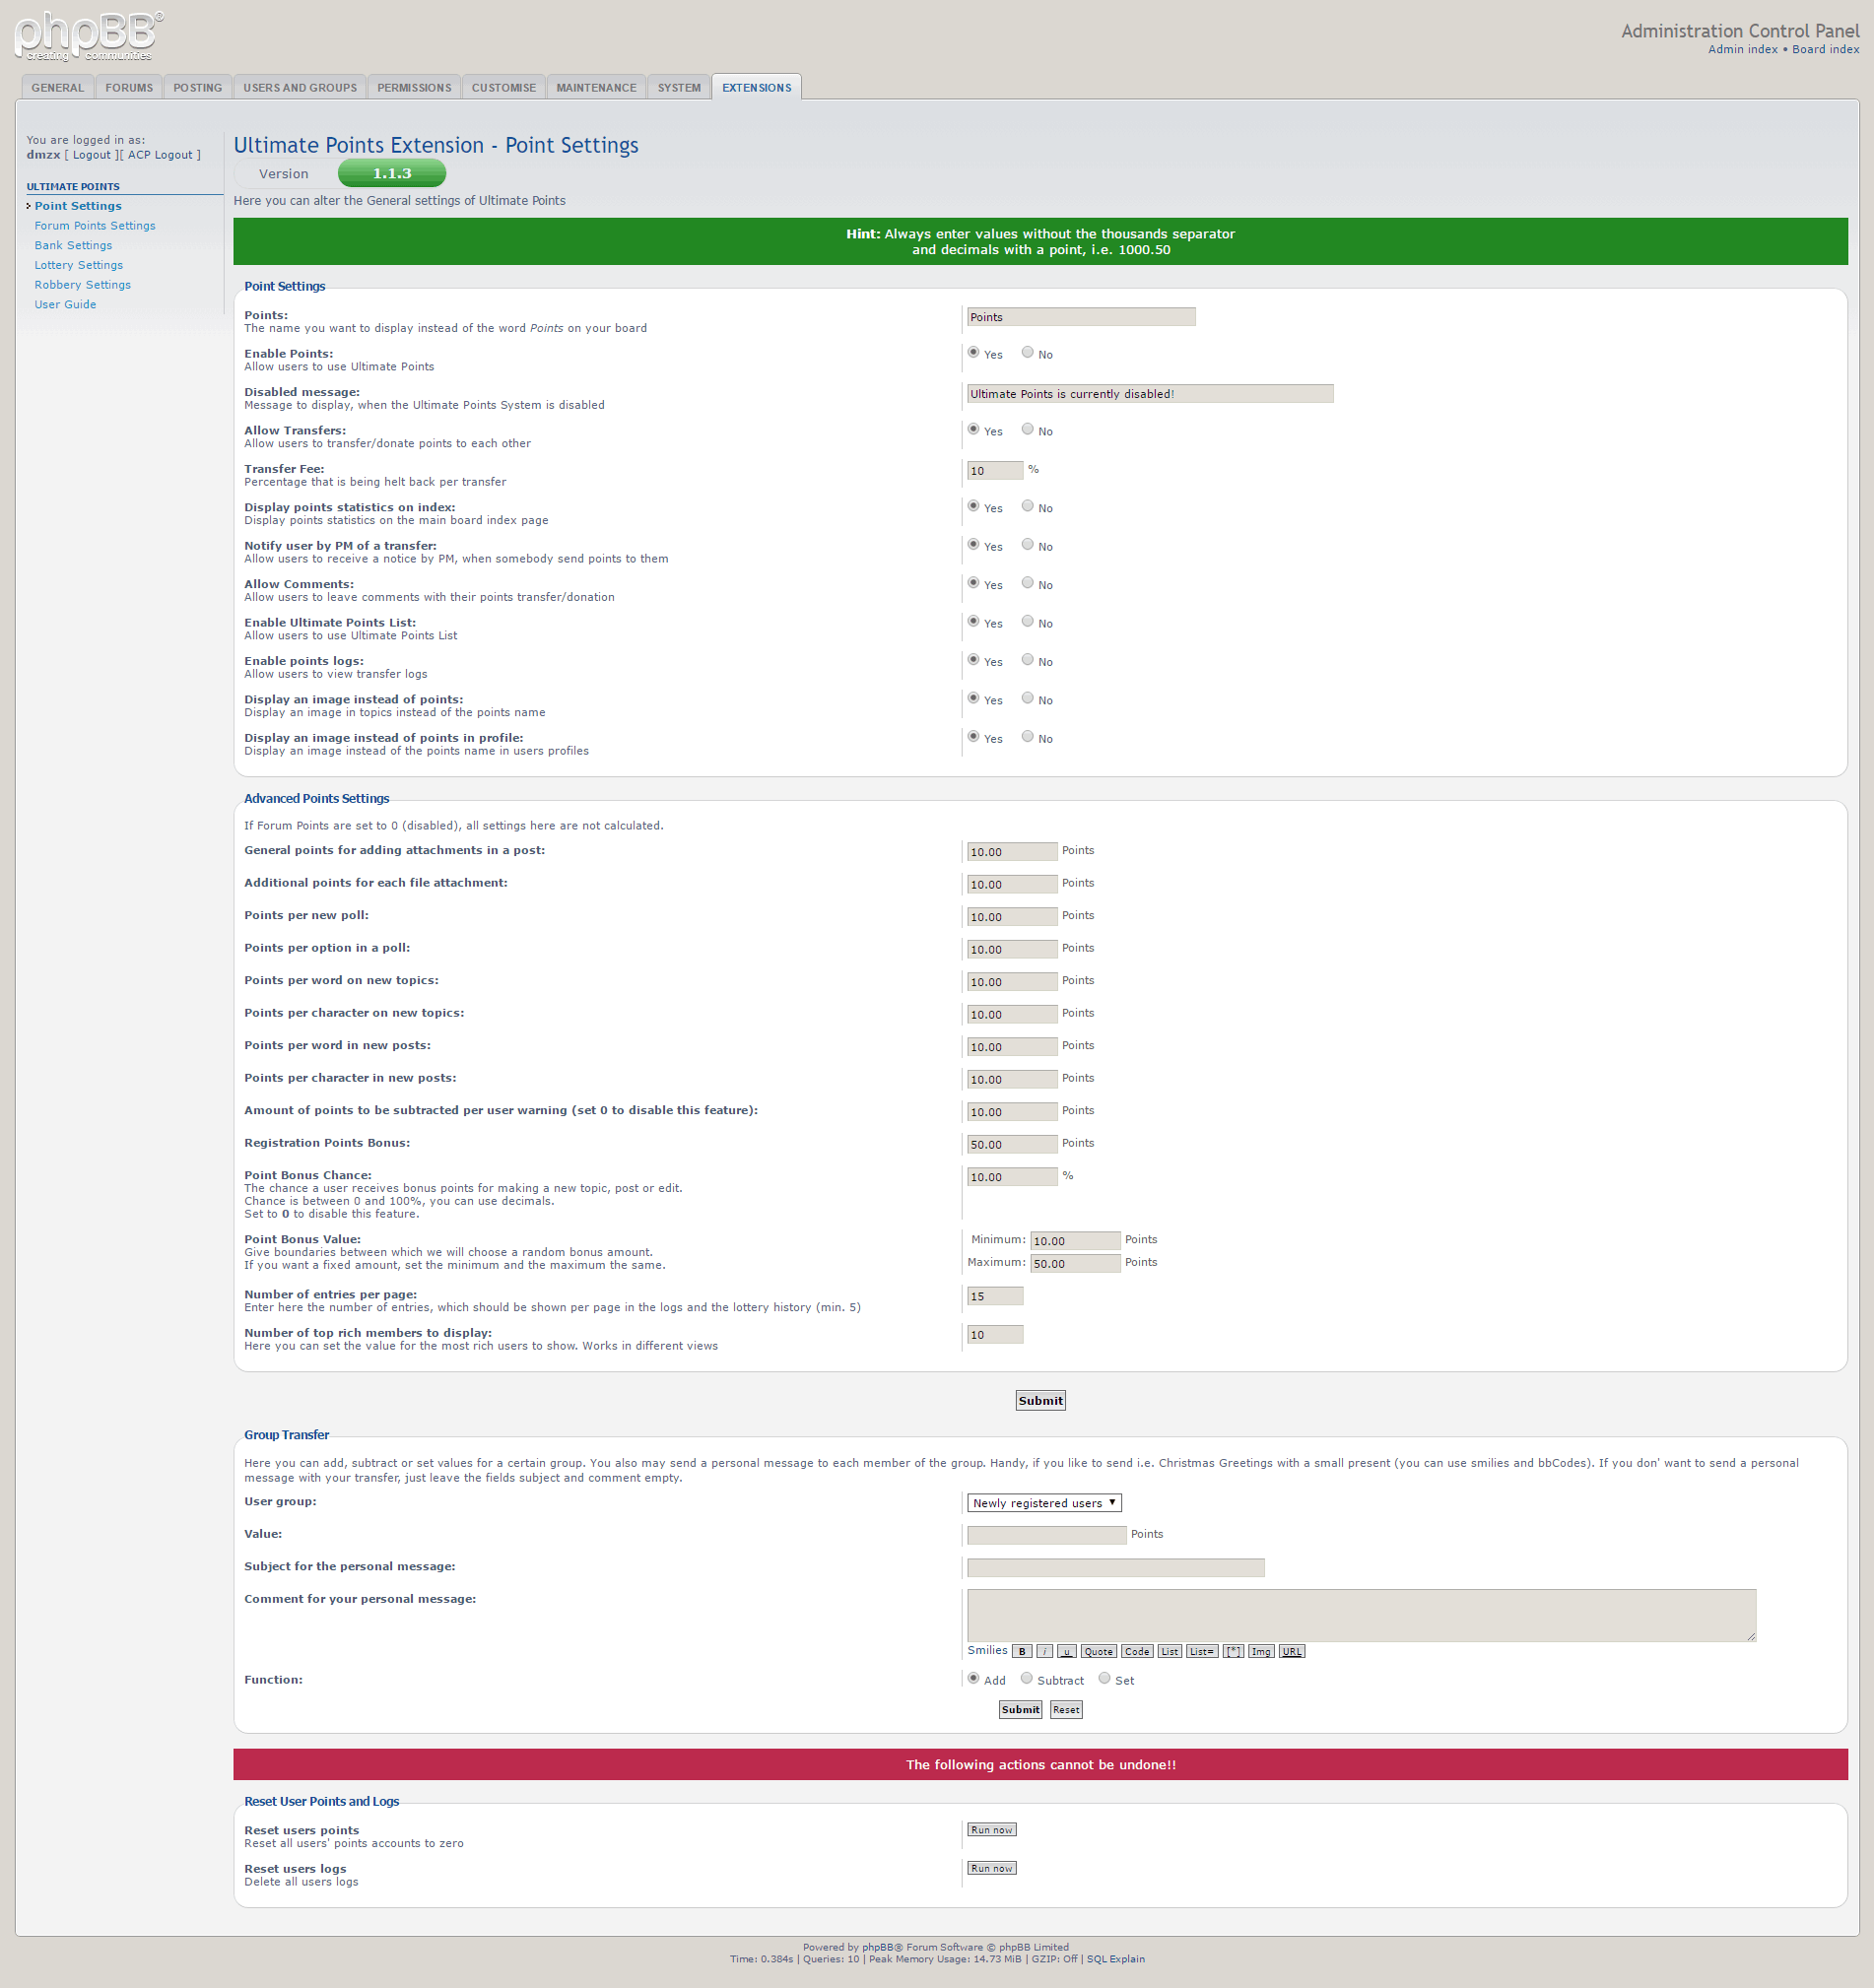Run now for Reset users logs

pos(991,1867)
